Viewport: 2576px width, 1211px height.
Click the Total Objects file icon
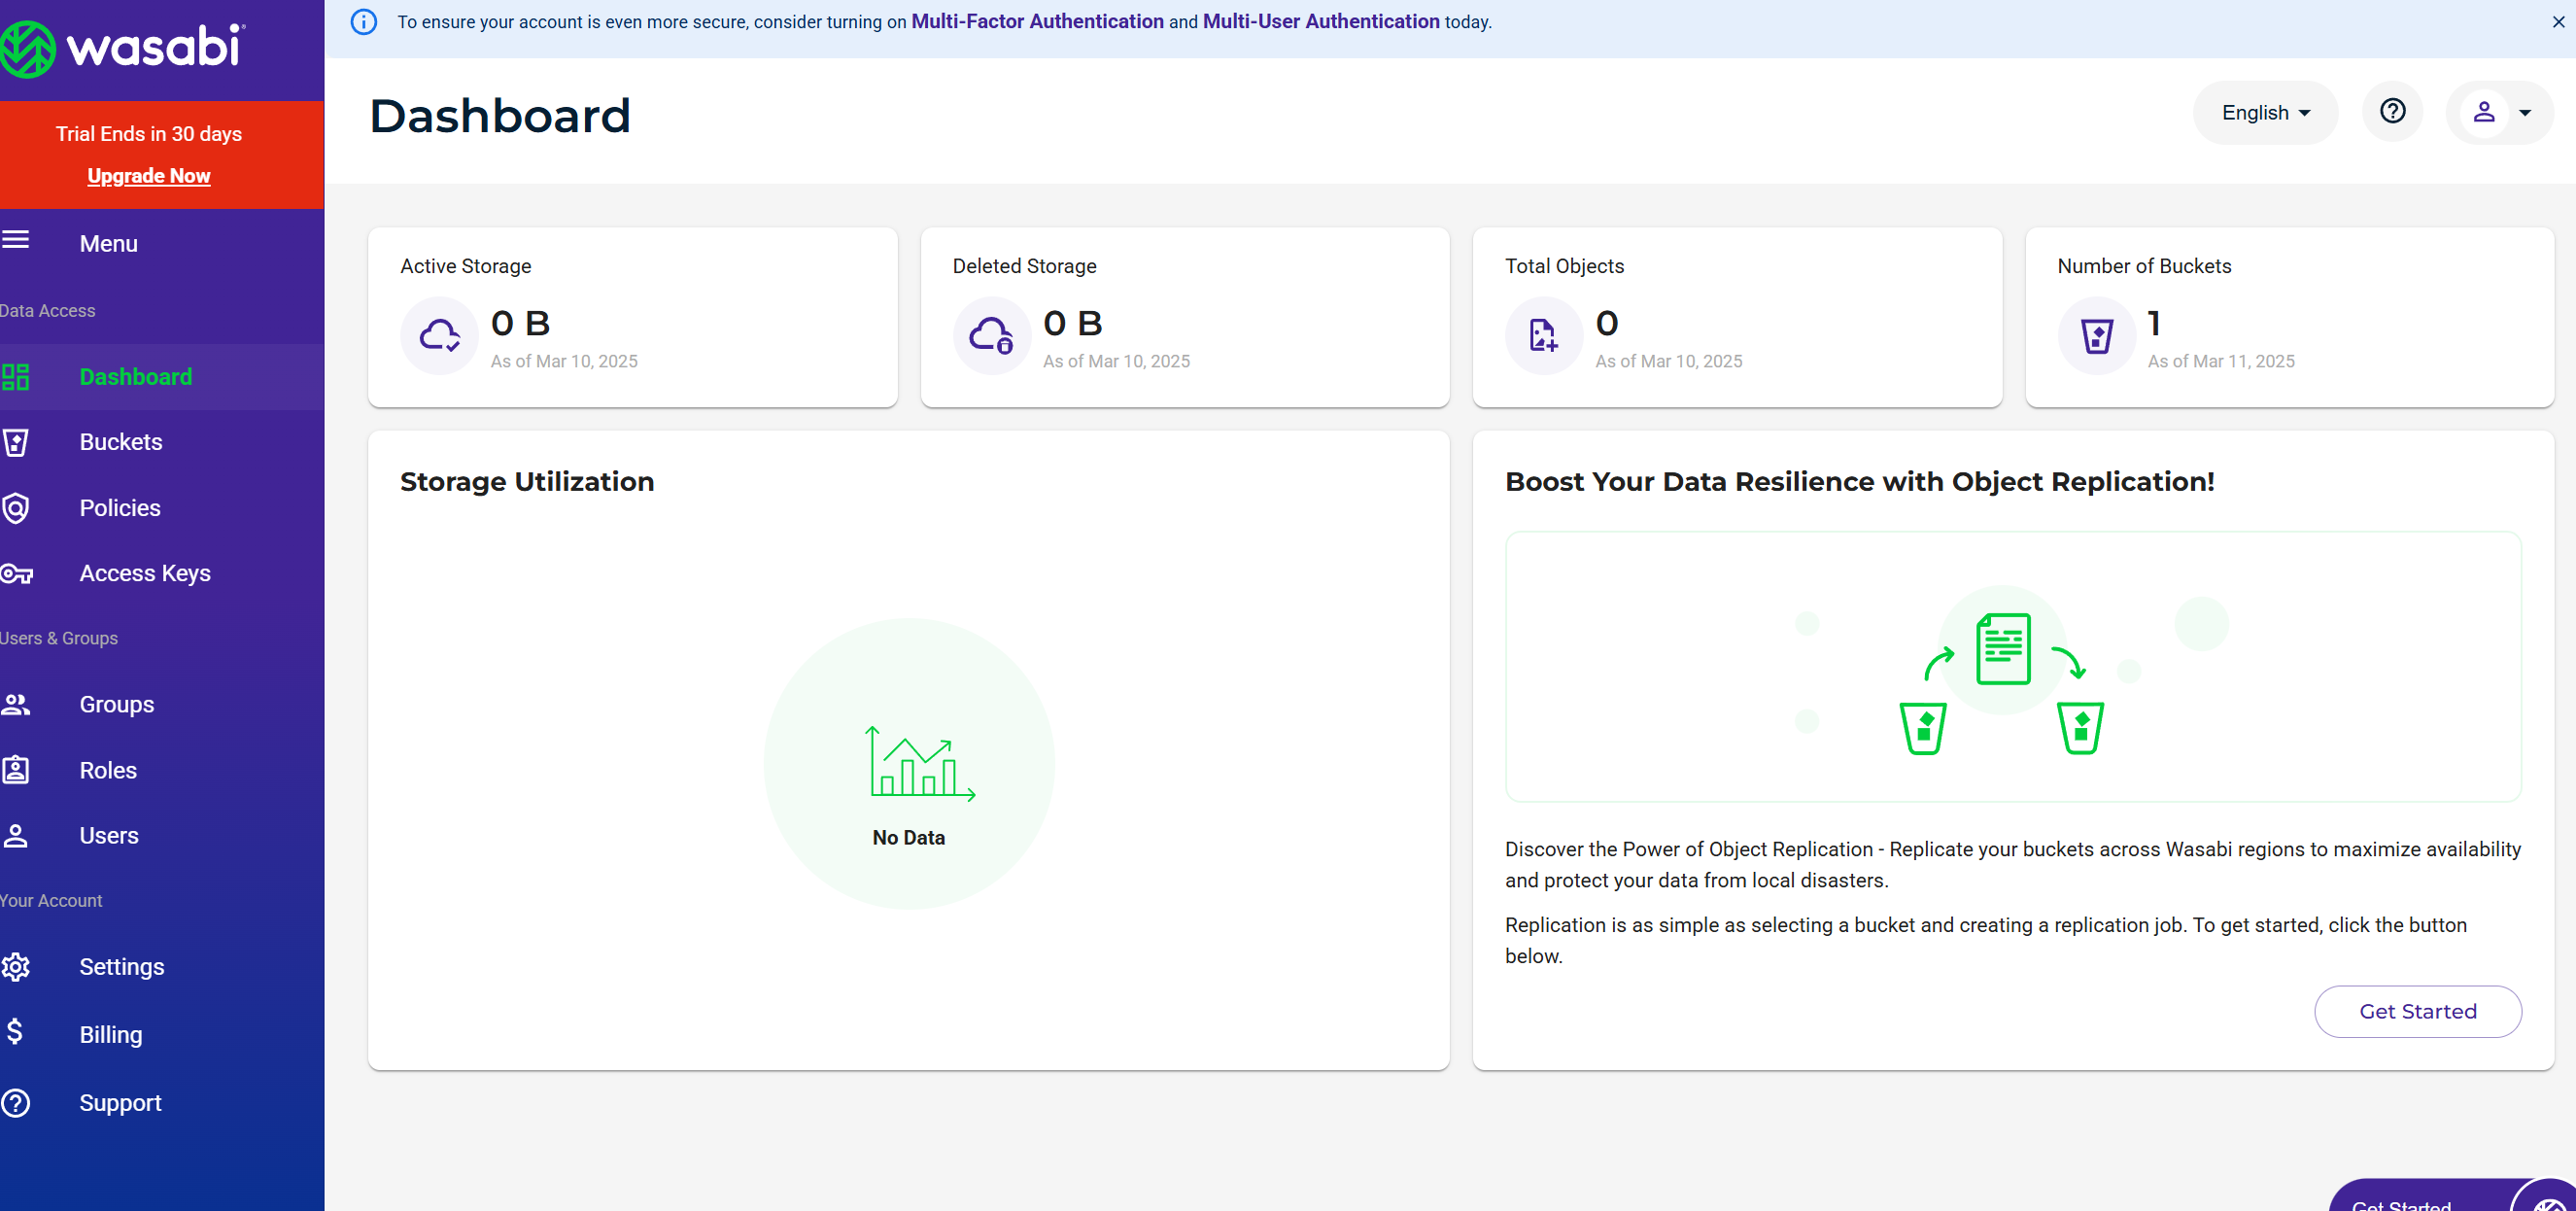[1543, 335]
